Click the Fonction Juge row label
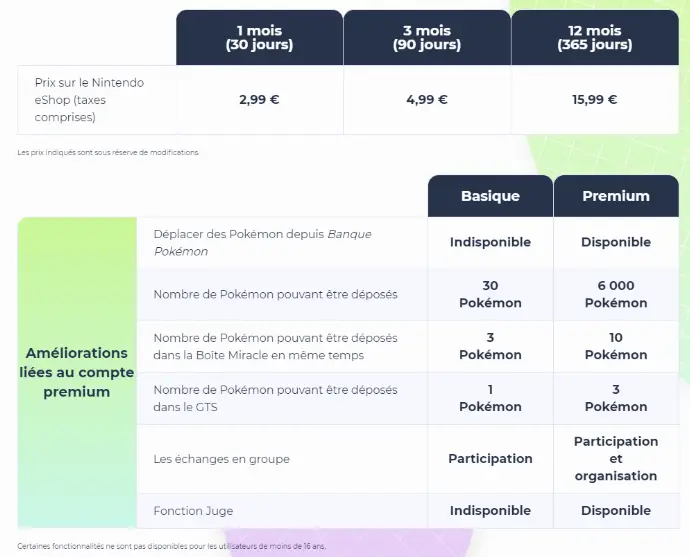The height and width of the screenshot is (557, 690). point(193,511)
